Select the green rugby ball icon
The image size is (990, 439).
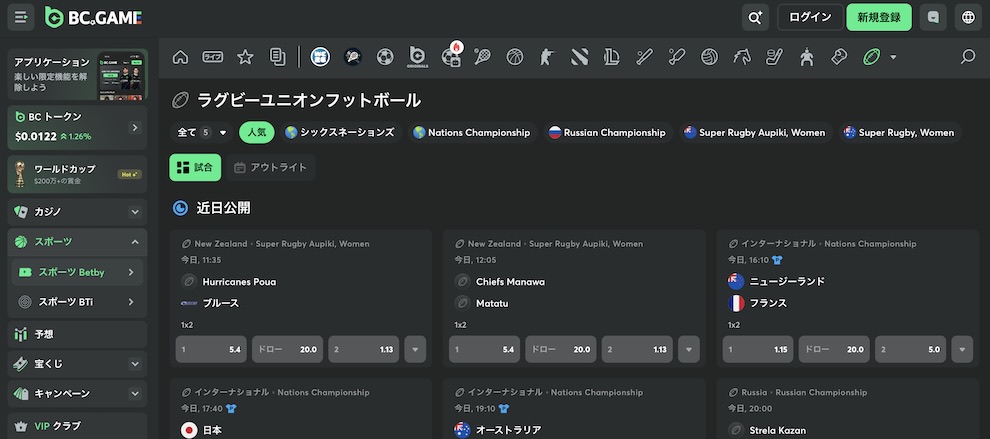pos(872,57)
